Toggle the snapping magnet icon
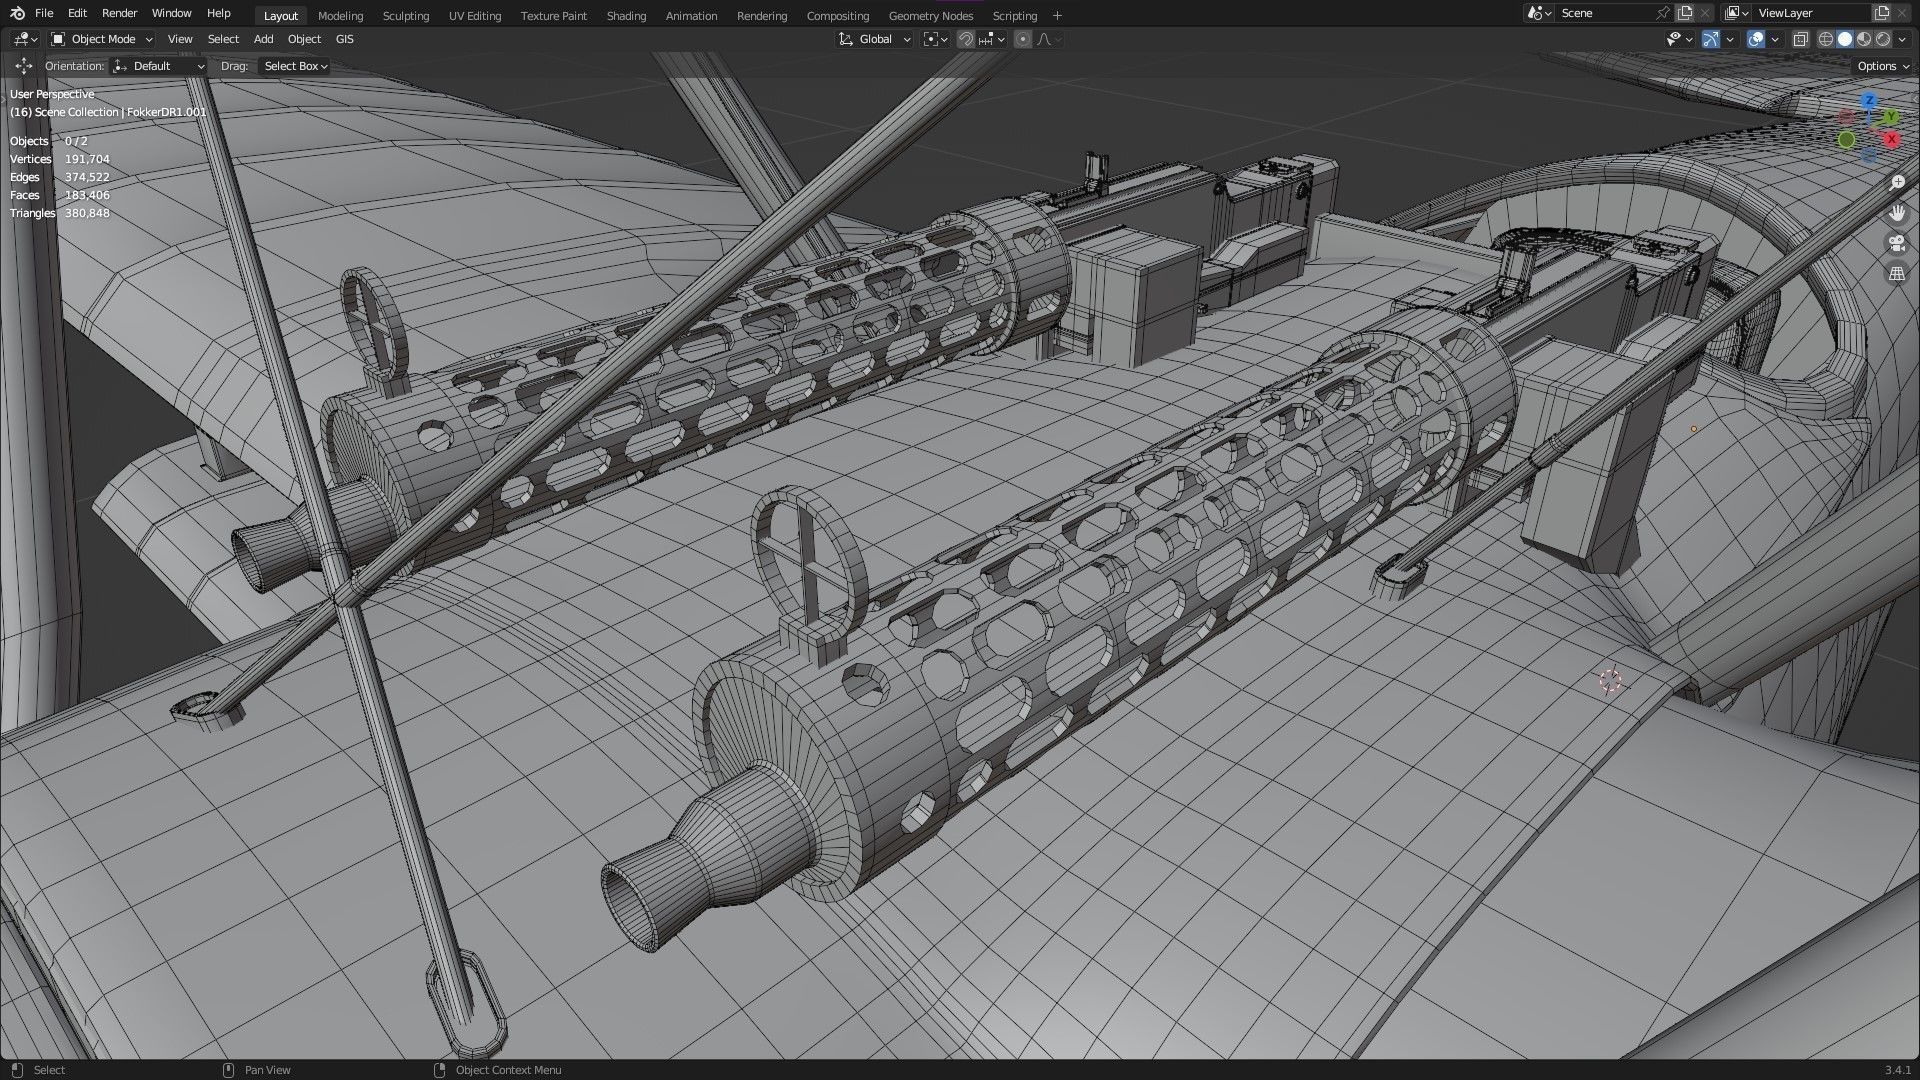The image size is (1920, 1080). tap(965, 39)
